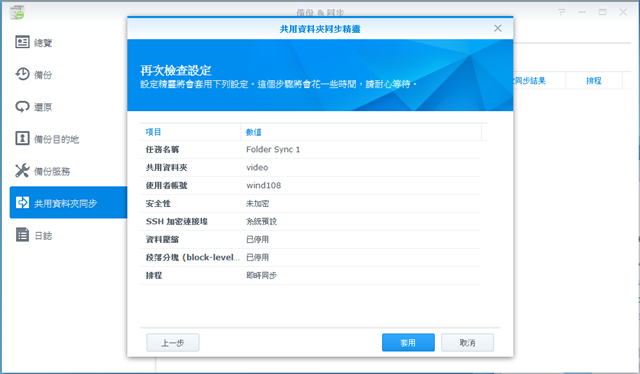Select the 段落分塊 (block-level row label

tap(193, 257)
